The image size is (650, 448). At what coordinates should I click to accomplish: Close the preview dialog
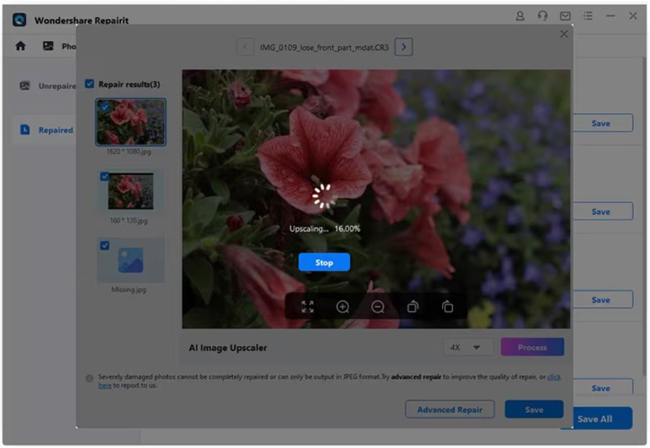point(564,34)
